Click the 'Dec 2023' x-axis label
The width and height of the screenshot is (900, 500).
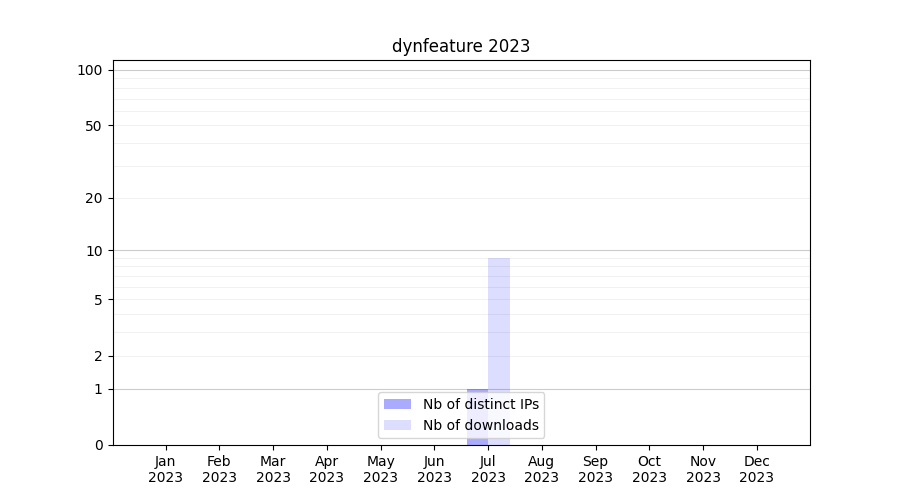756,469
